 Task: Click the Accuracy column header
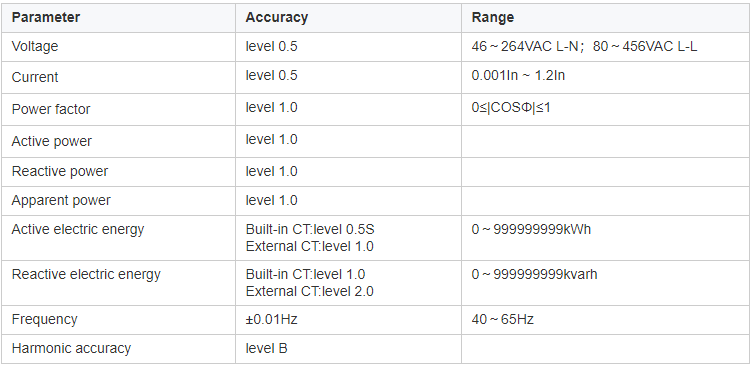(277, 18)
